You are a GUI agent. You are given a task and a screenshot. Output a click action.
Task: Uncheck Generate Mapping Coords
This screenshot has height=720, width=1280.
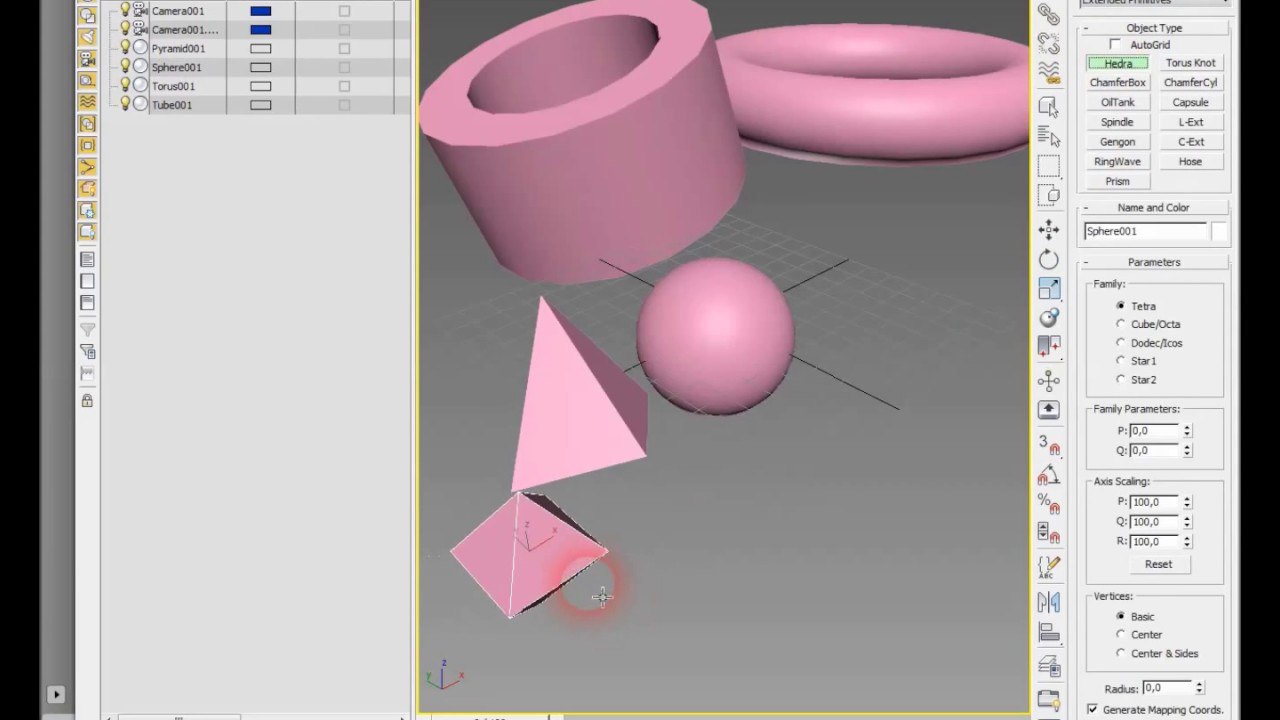(x=1092, y=709)
